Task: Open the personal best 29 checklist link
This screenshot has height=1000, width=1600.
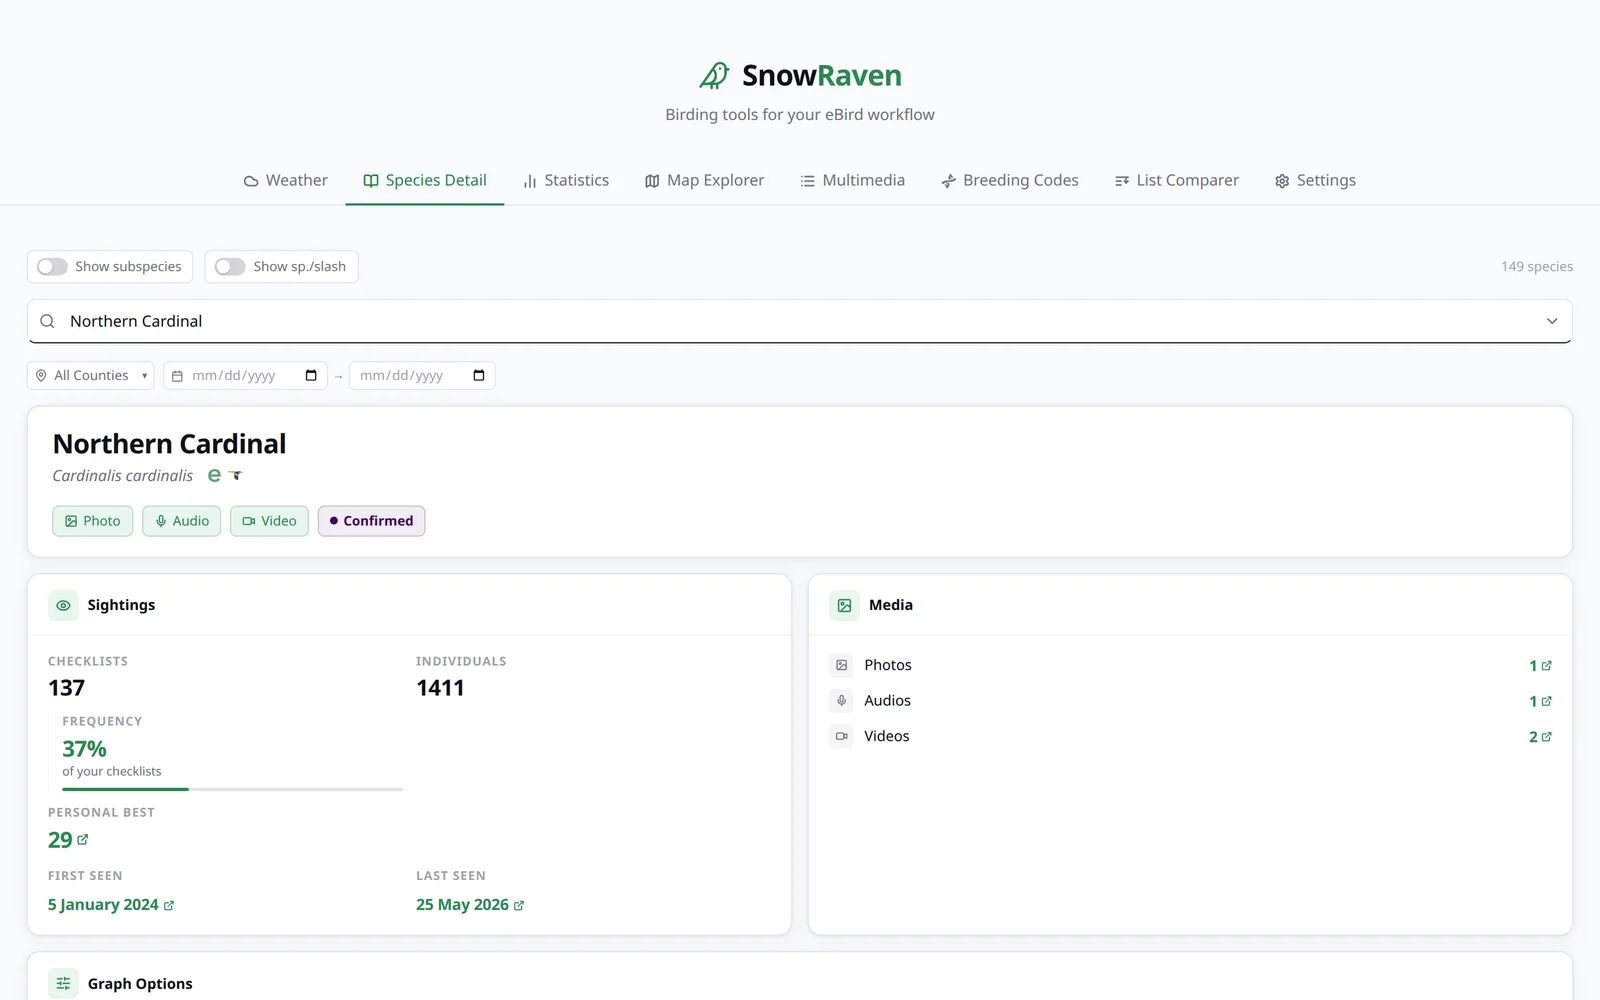Action: [68, 840]
